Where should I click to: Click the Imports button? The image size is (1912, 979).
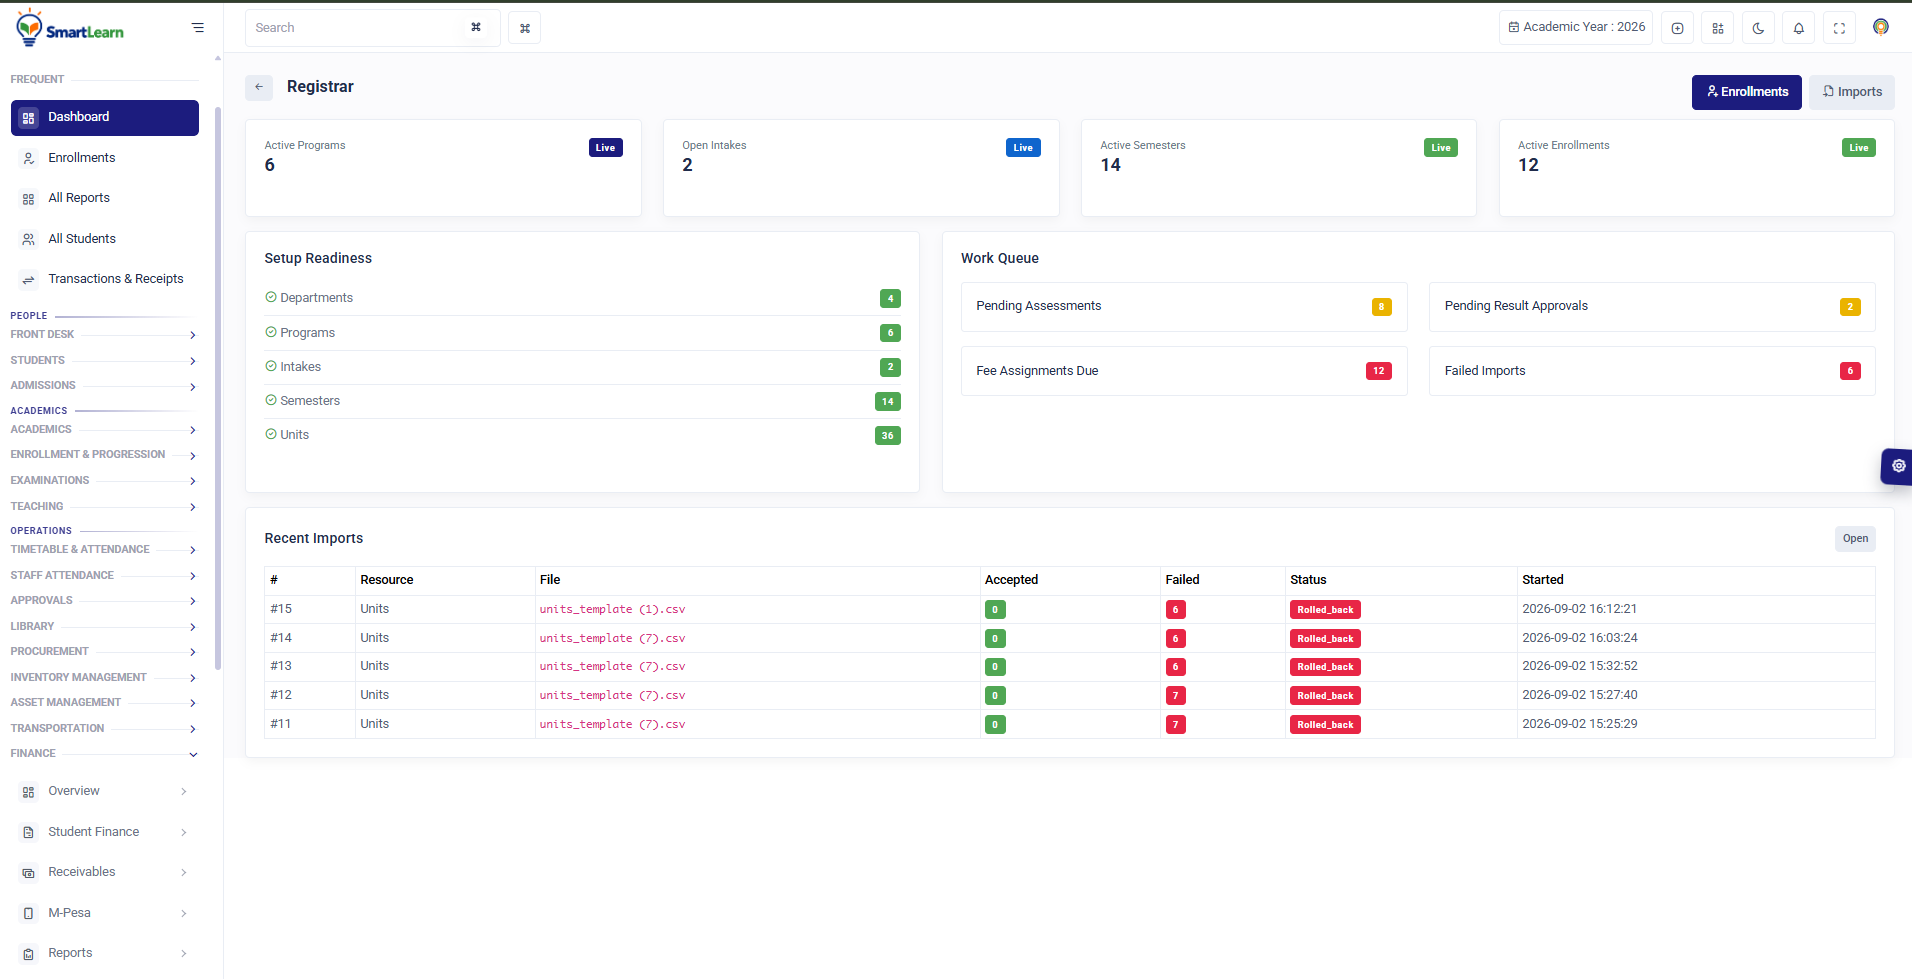click(x=1851, y=92)
